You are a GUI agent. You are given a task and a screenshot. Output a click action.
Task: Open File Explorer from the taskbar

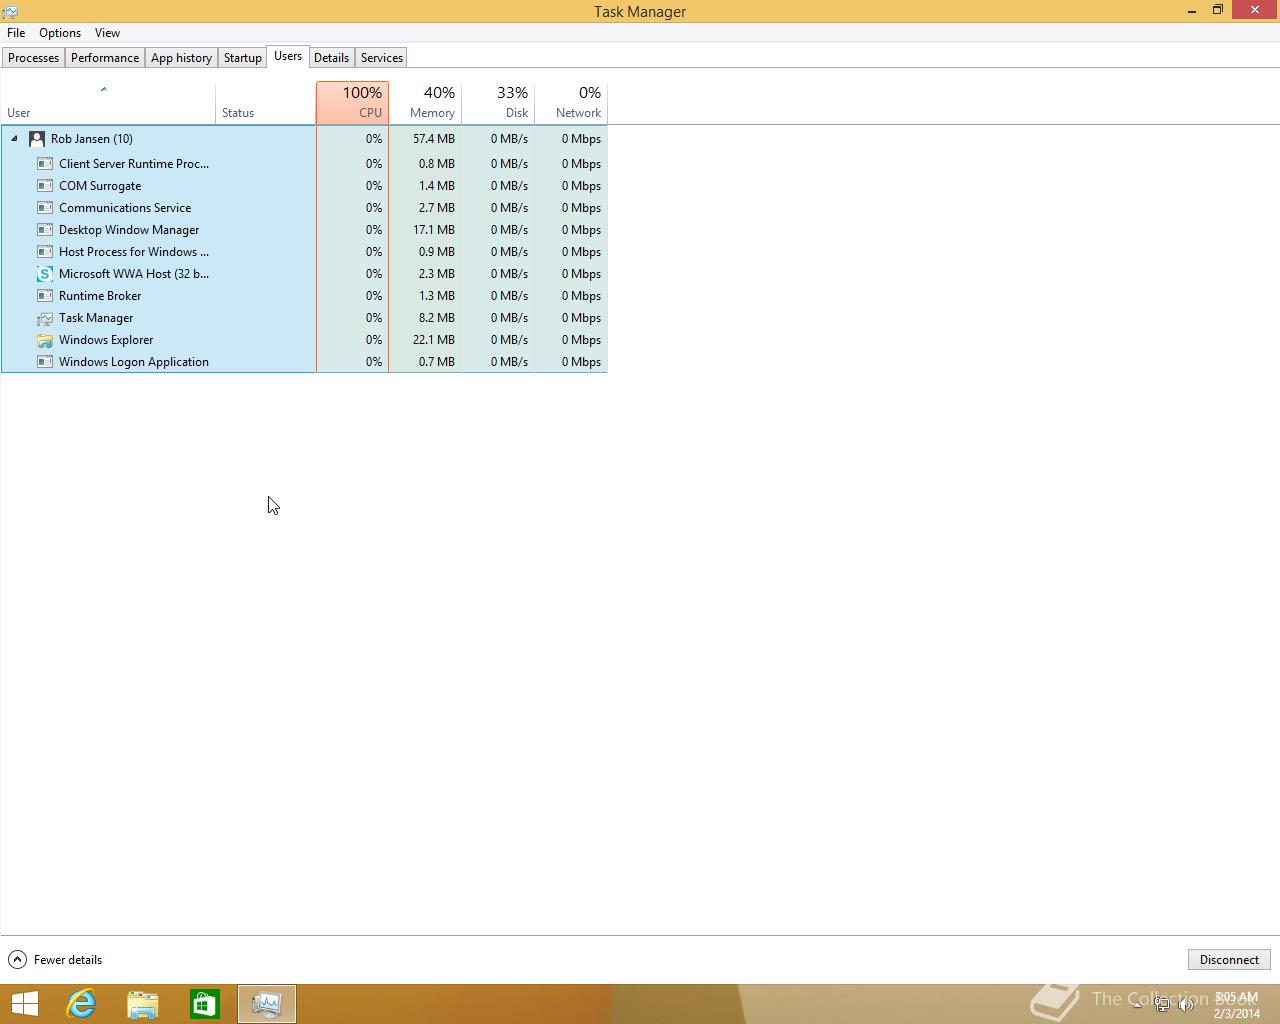pyautogui.click(x=143, y=1004)
